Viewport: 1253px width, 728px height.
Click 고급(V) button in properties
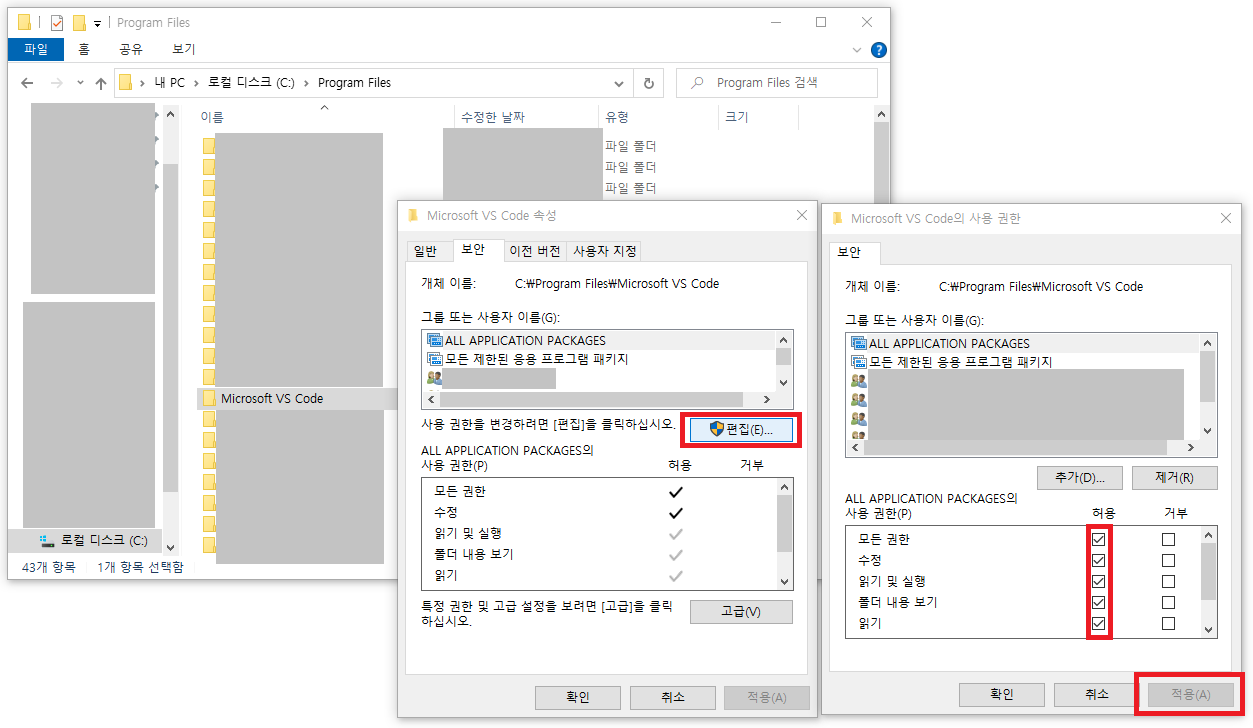click(x=741, y=612)
